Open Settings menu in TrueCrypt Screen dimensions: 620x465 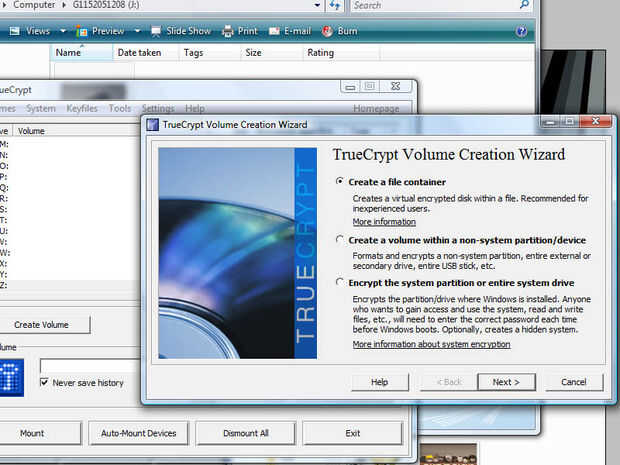[x=158, y=108]
